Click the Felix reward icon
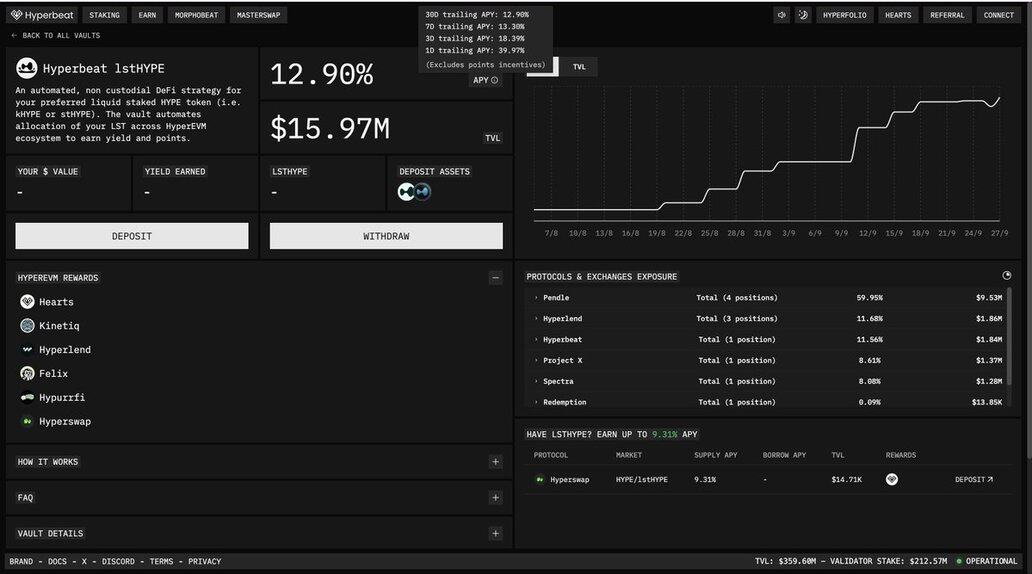The height and width of the screenshot is (574, 1032). pyautogui.click(x=27, y=373)
